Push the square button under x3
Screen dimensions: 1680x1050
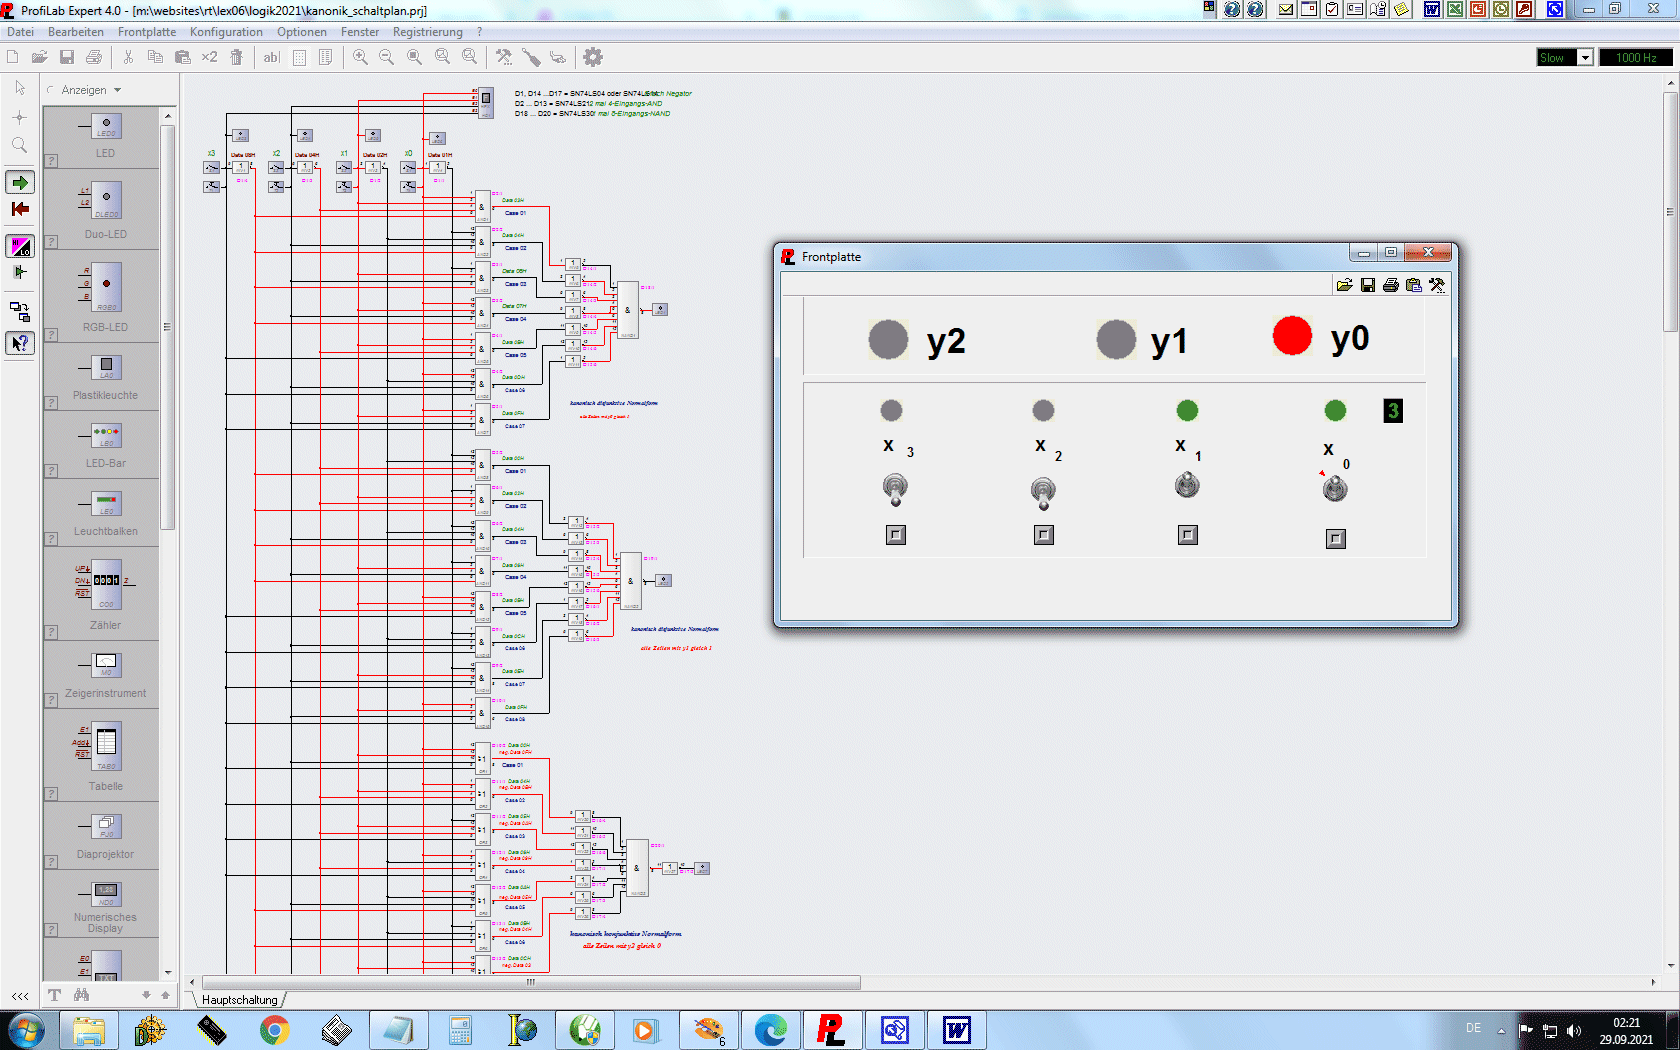(896, 535)
